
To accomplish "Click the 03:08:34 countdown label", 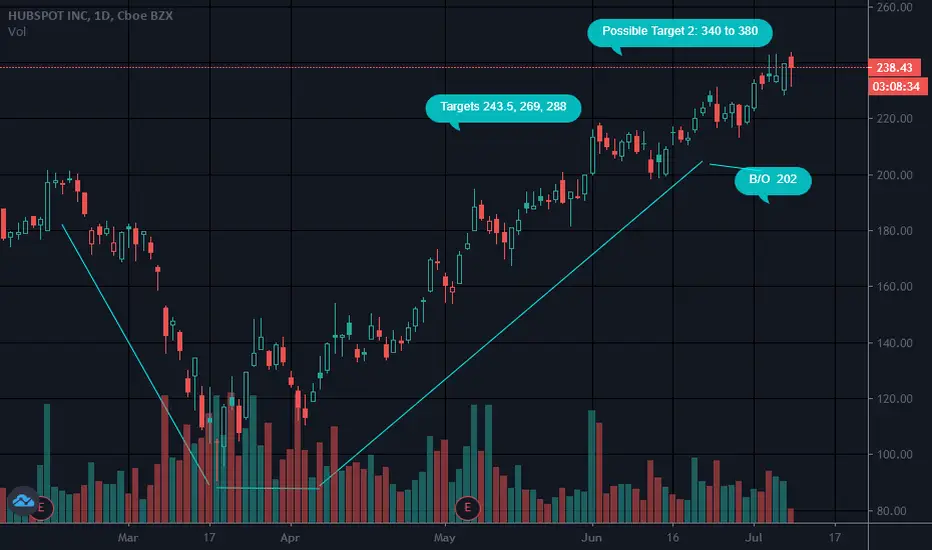I will (896, 86).
